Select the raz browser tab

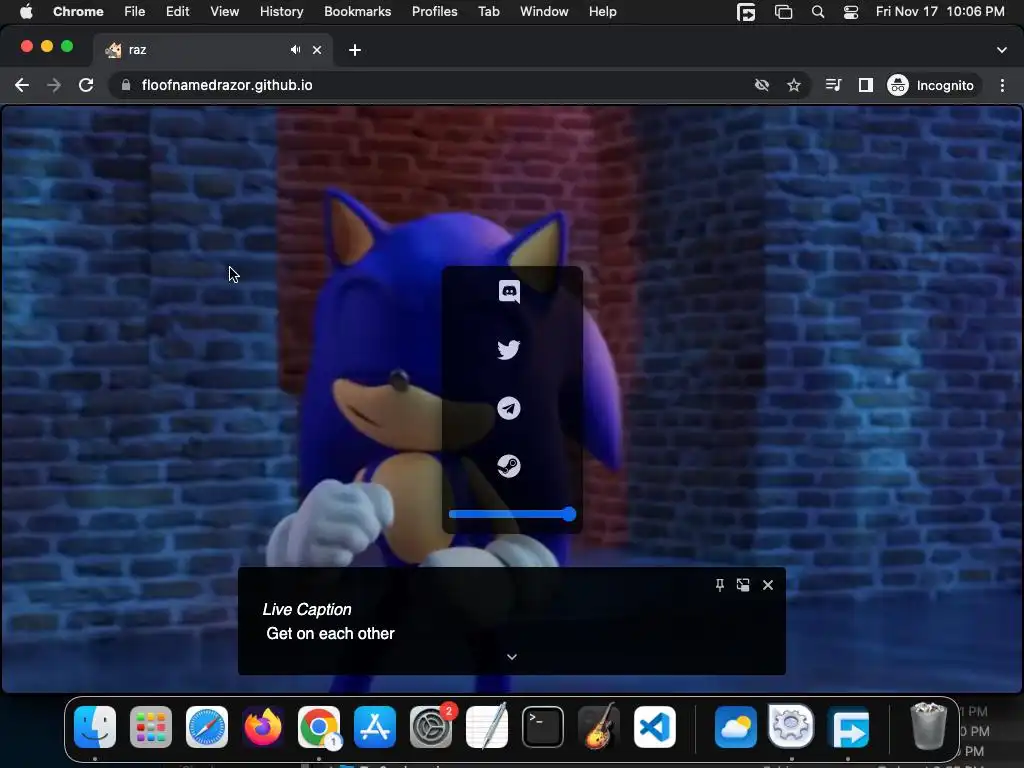(213, 50)
